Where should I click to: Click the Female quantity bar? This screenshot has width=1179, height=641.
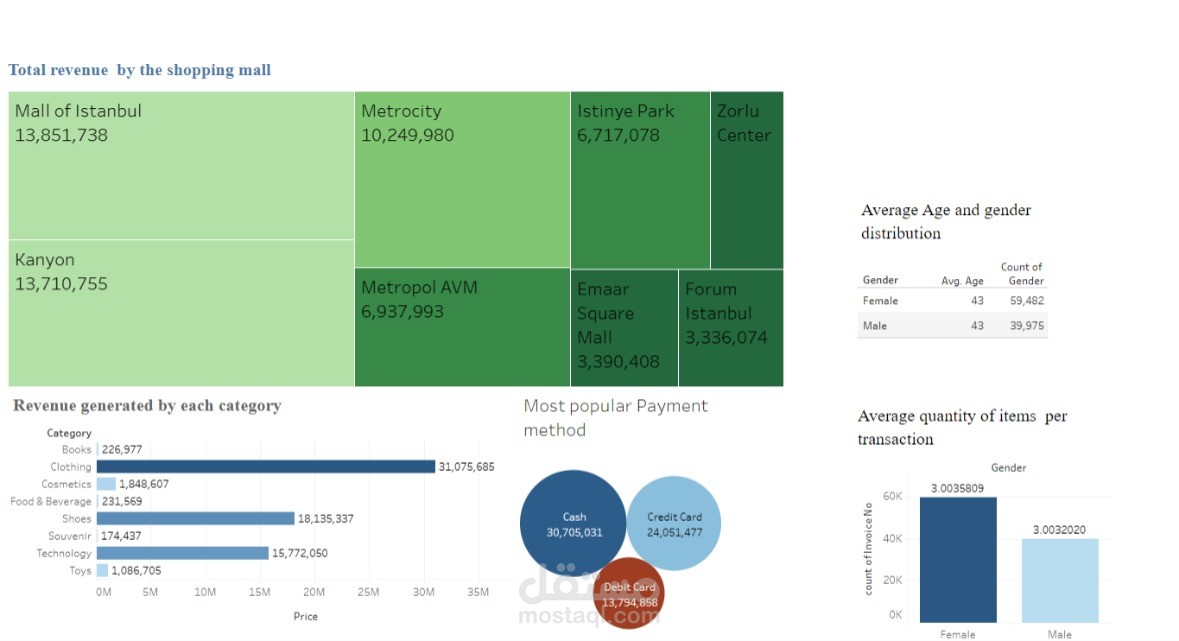pos(958,560)
